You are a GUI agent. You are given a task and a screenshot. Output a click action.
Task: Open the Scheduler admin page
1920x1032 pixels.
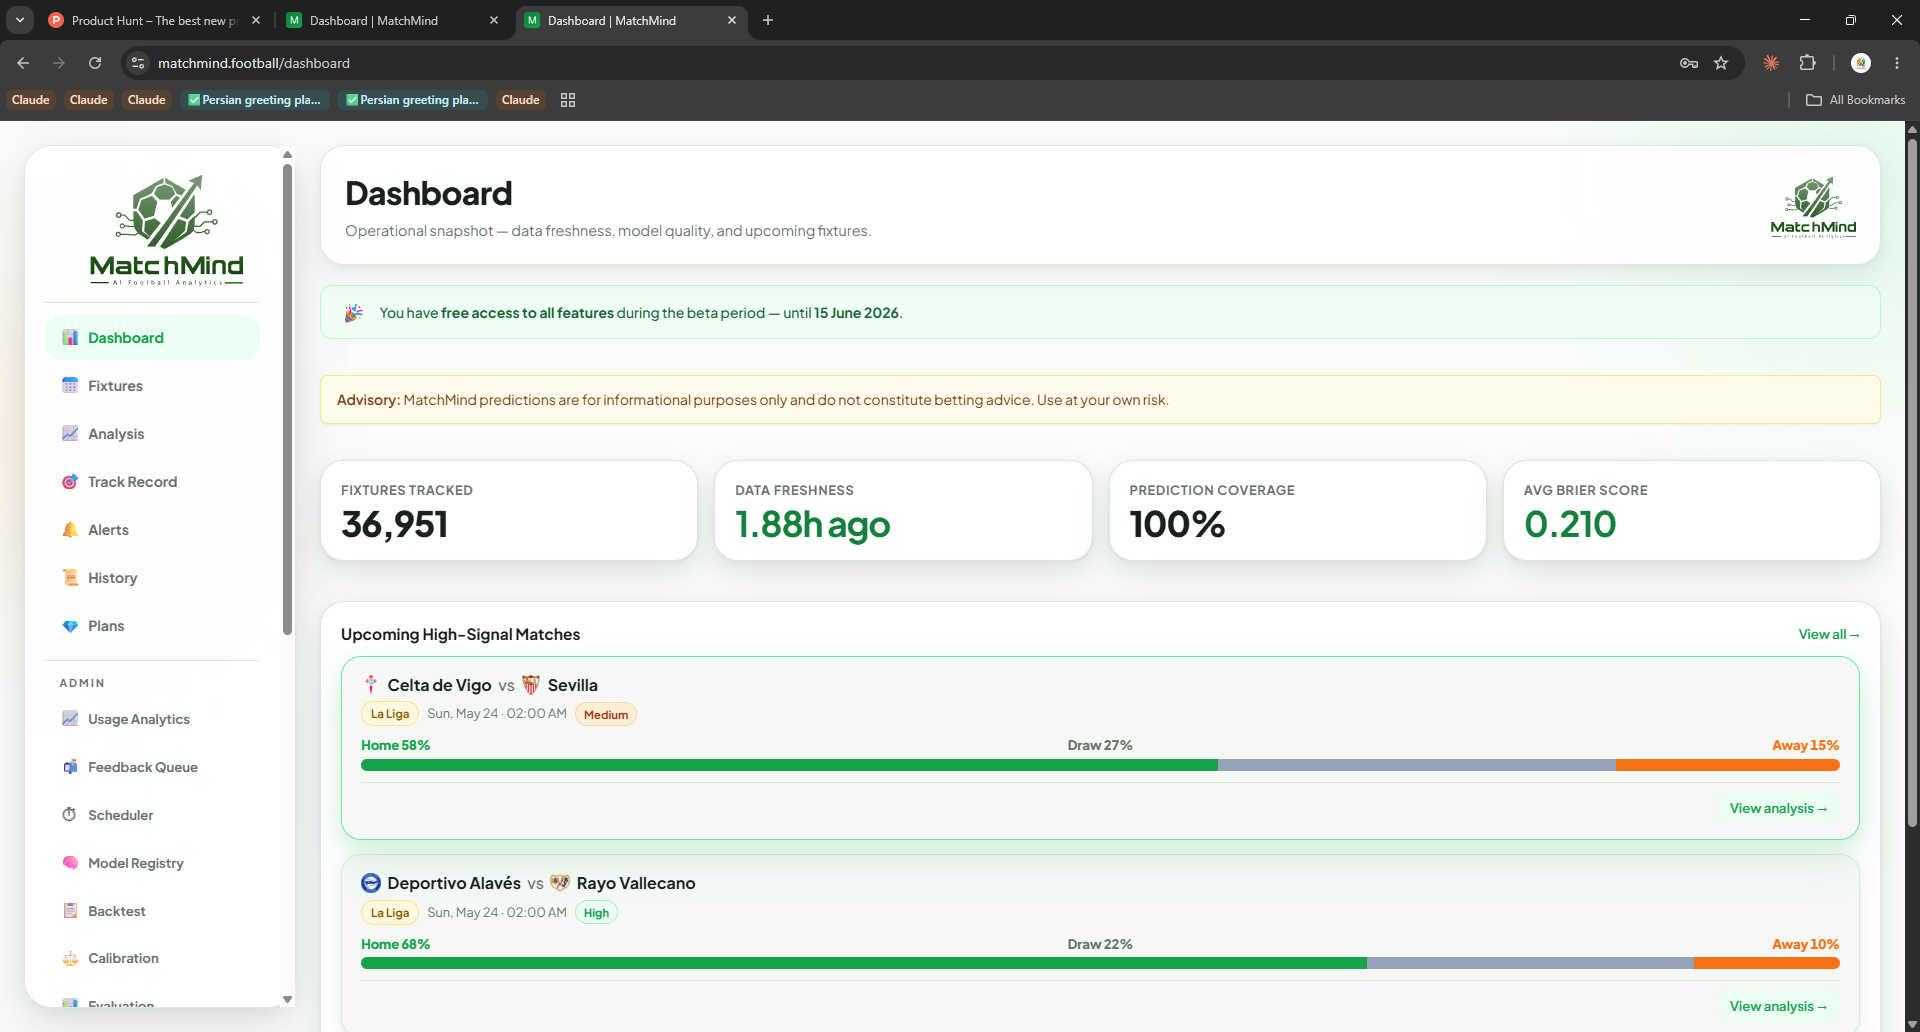(152, 815)
